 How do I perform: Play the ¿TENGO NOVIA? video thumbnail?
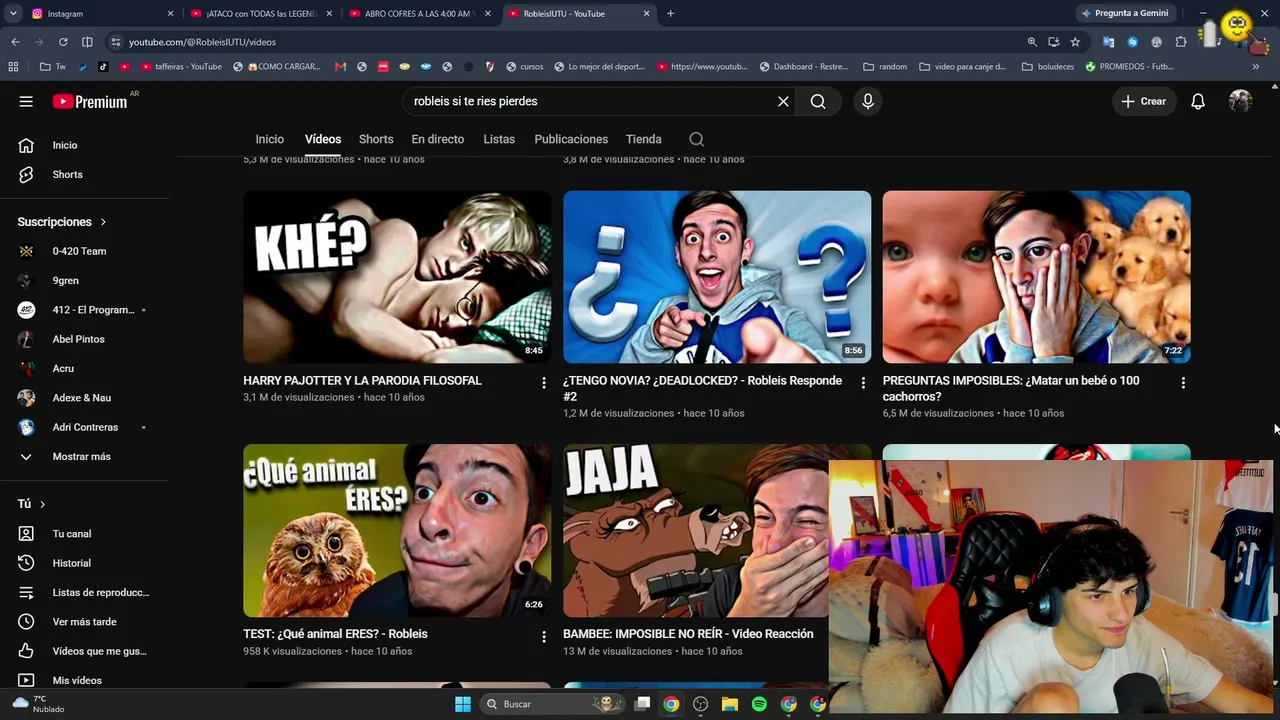coord(717,277)
